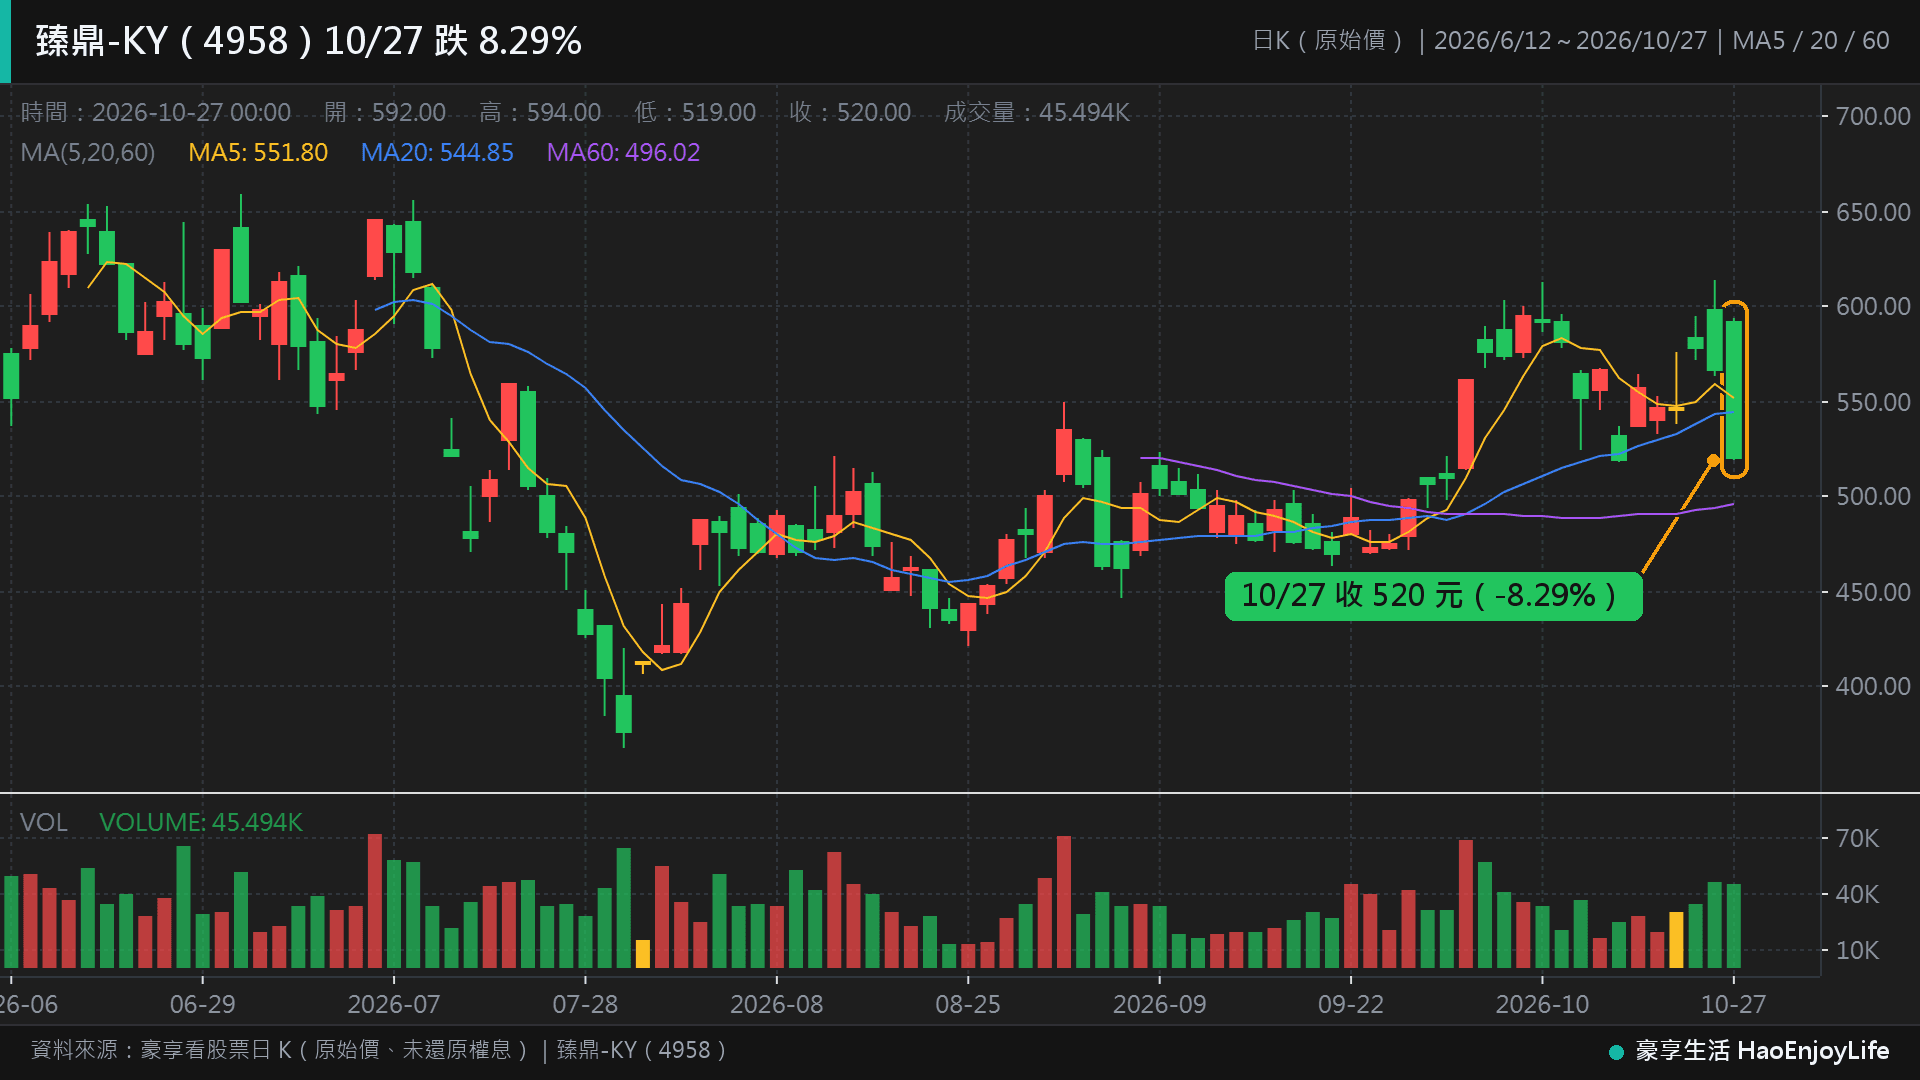Click the date range 2026/6/12～2026/10/27 header text
This screenshot has width=1920, height=1080.
1570,41
